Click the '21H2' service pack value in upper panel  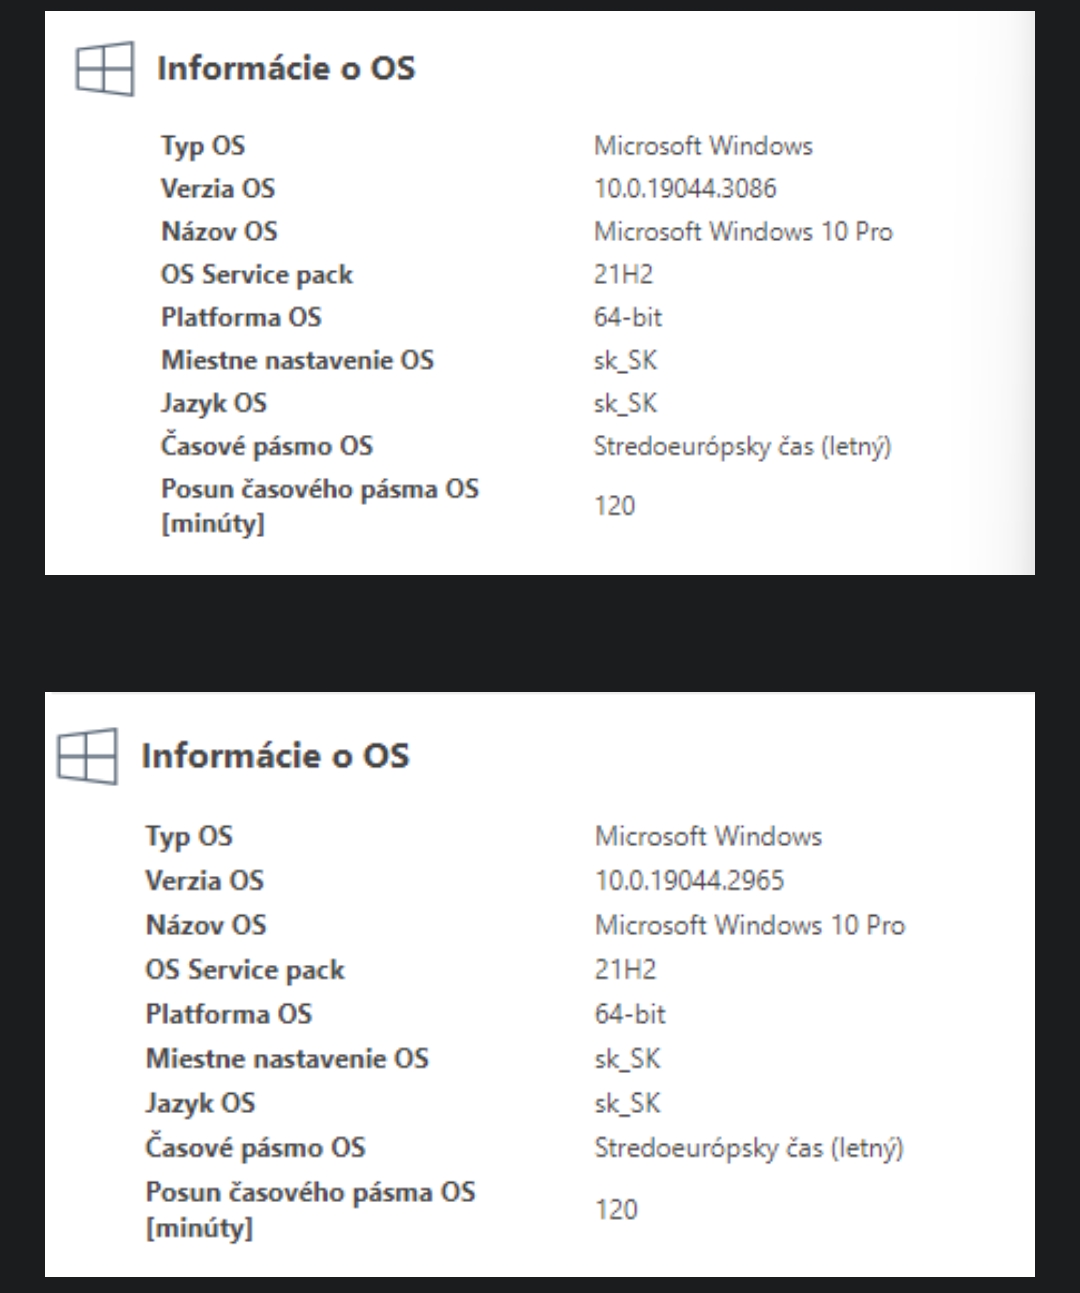(623, 274)
